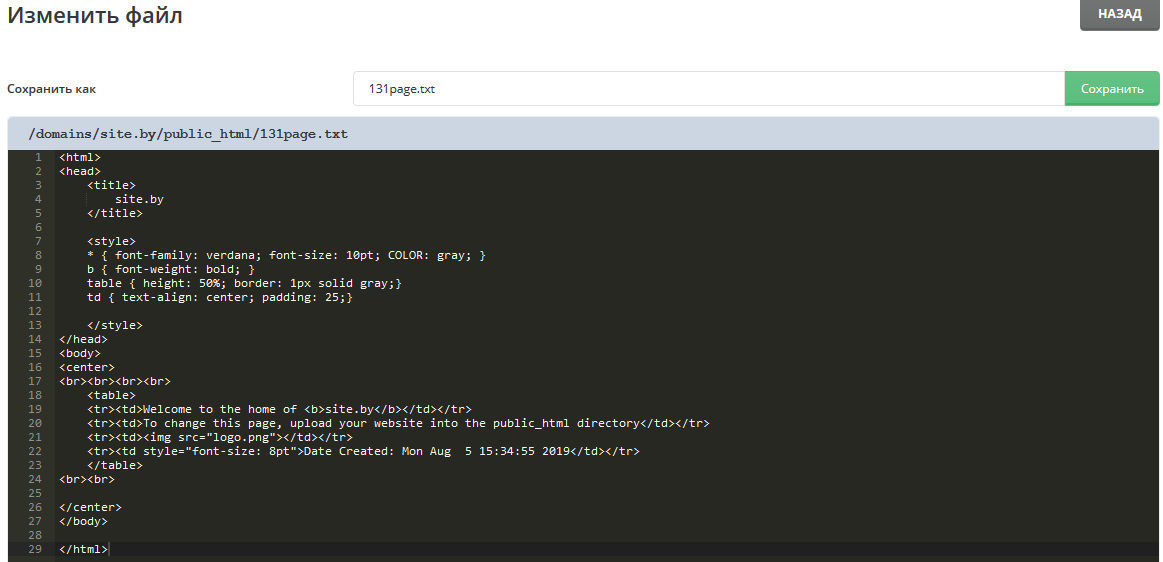Place cursor on opening title tag
The width and height of the screenshot is (1163, 562).
(111, 185)
